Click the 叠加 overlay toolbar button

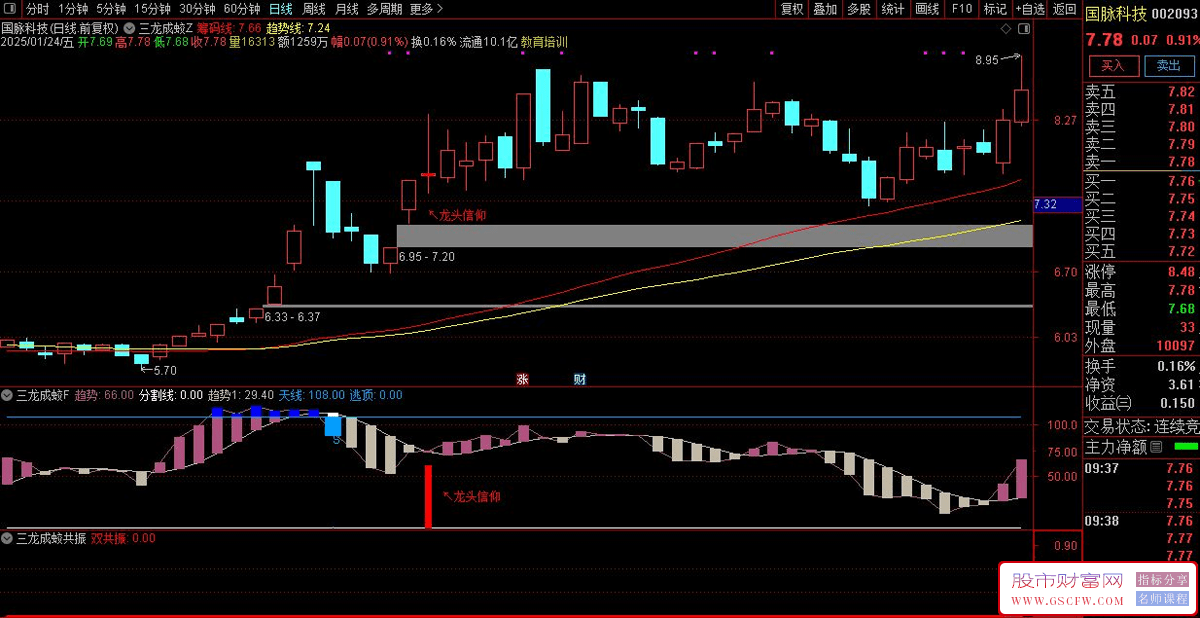click(x=825, y=9)
